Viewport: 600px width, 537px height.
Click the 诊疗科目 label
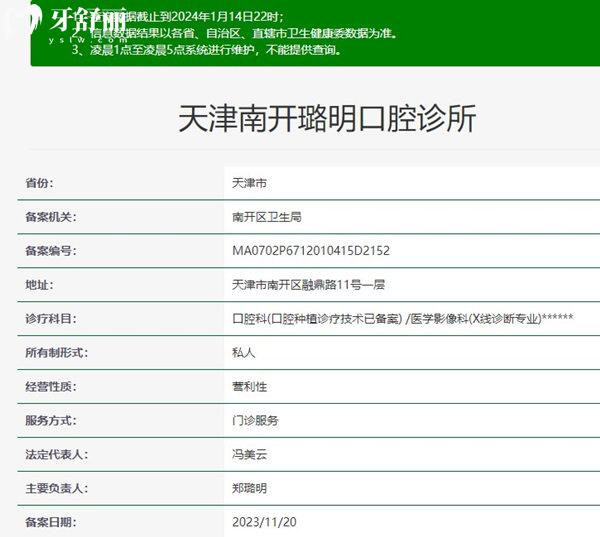(x=51, y=318)
